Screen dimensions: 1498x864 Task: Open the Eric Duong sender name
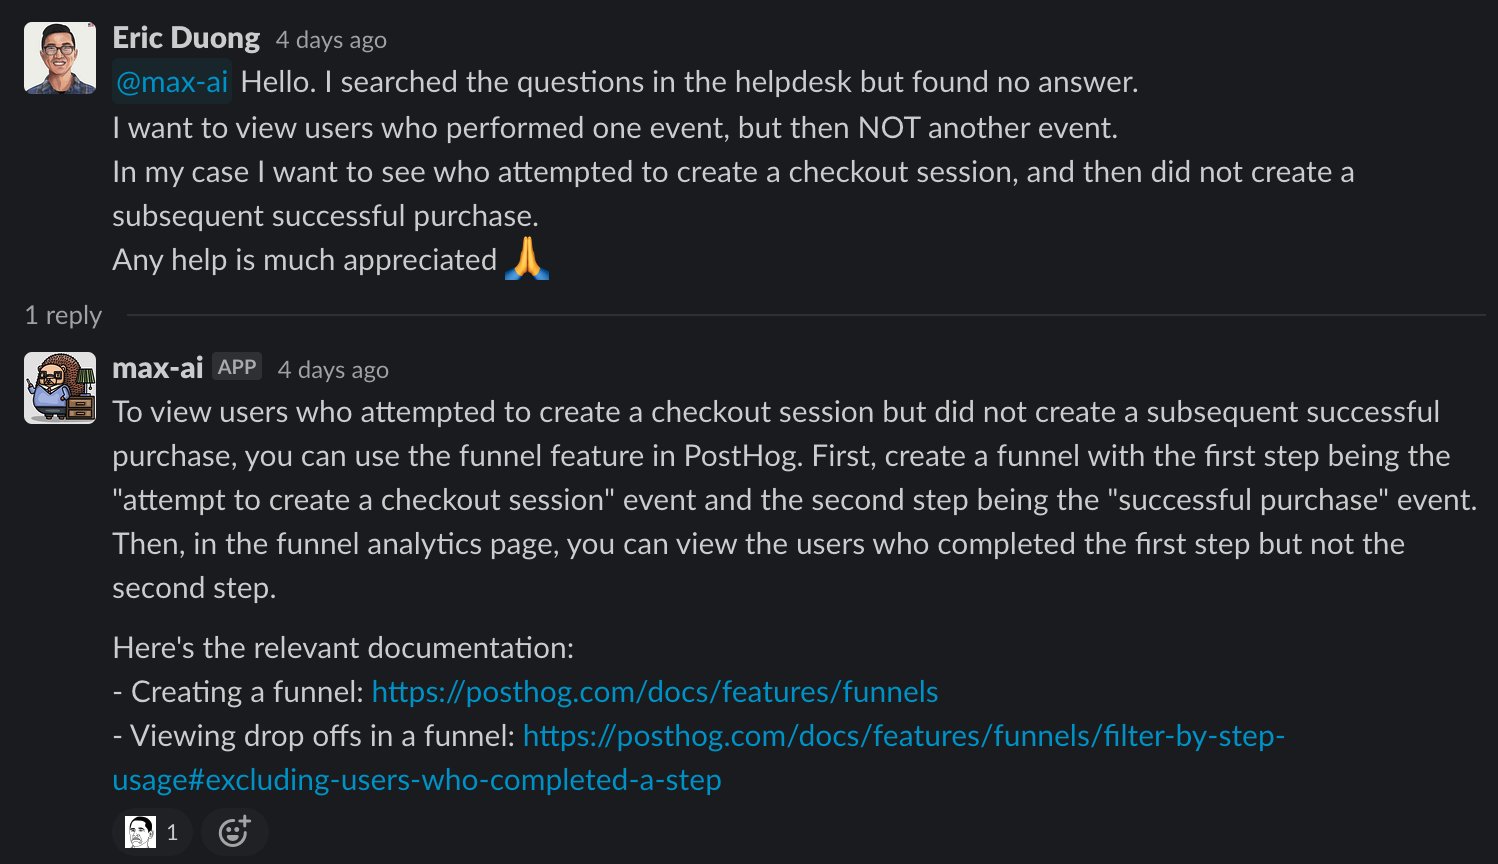(186, 38)
